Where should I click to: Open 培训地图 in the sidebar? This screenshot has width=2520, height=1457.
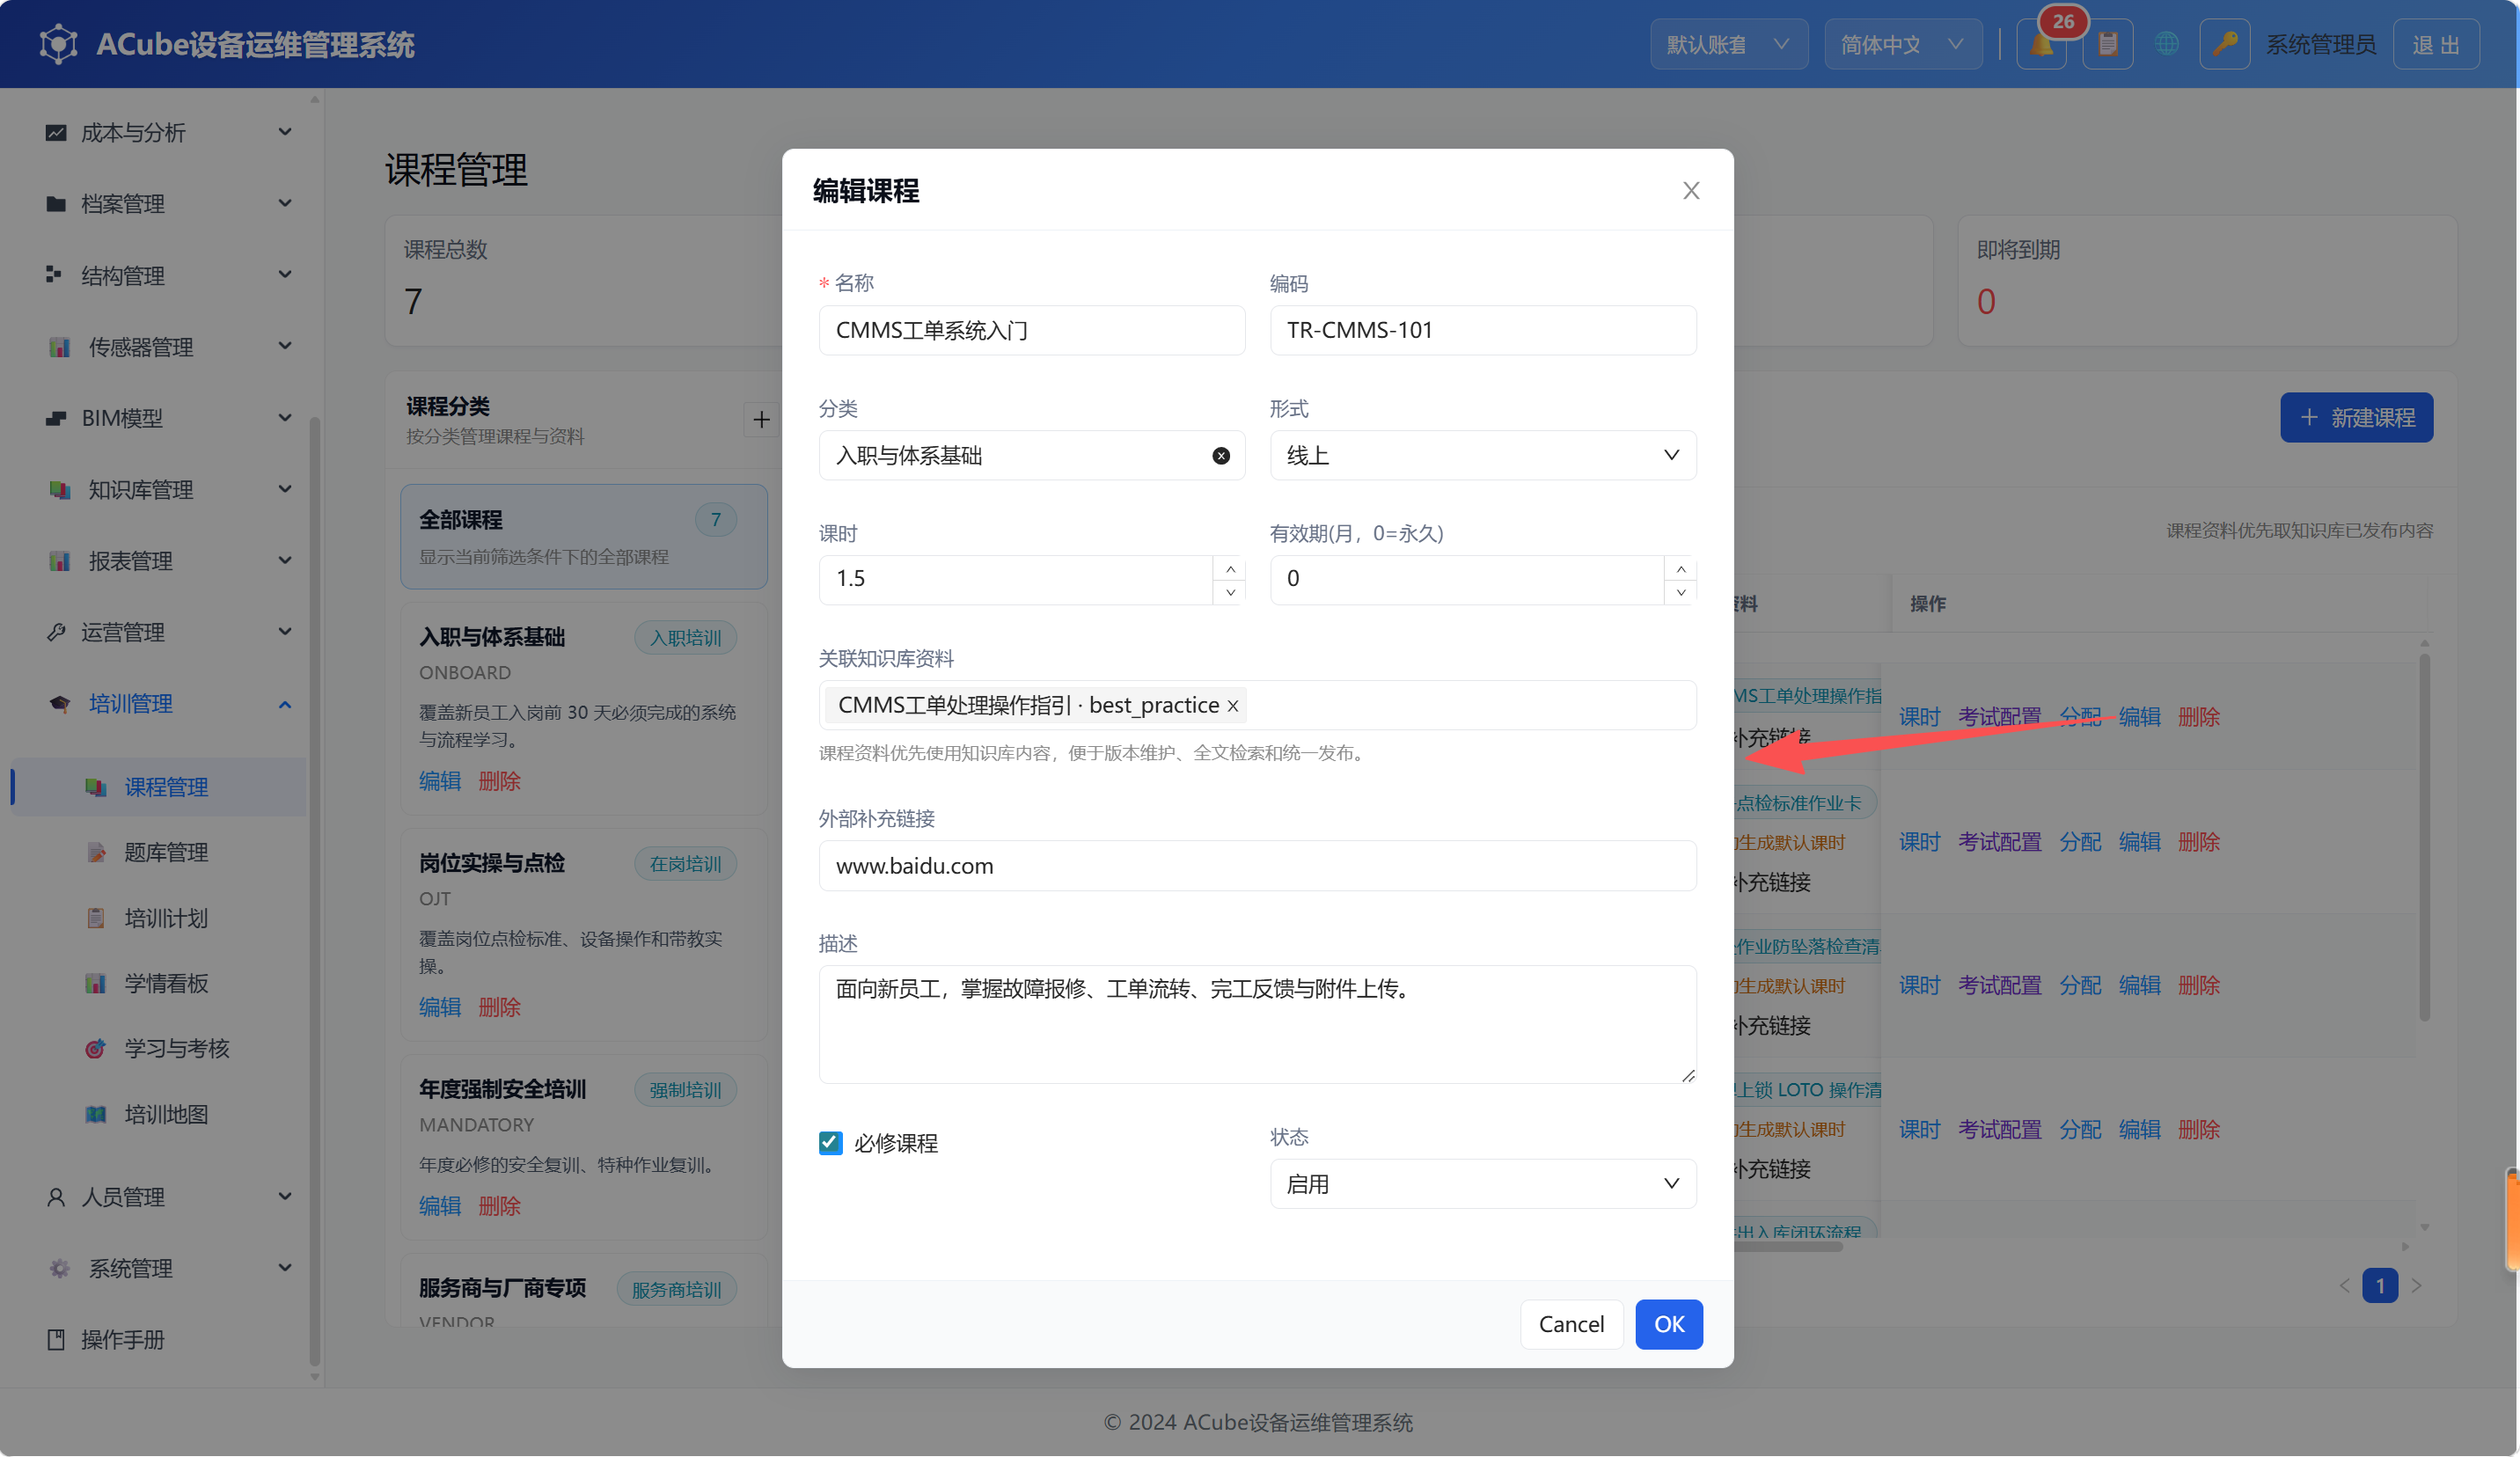click(166, 1114)
